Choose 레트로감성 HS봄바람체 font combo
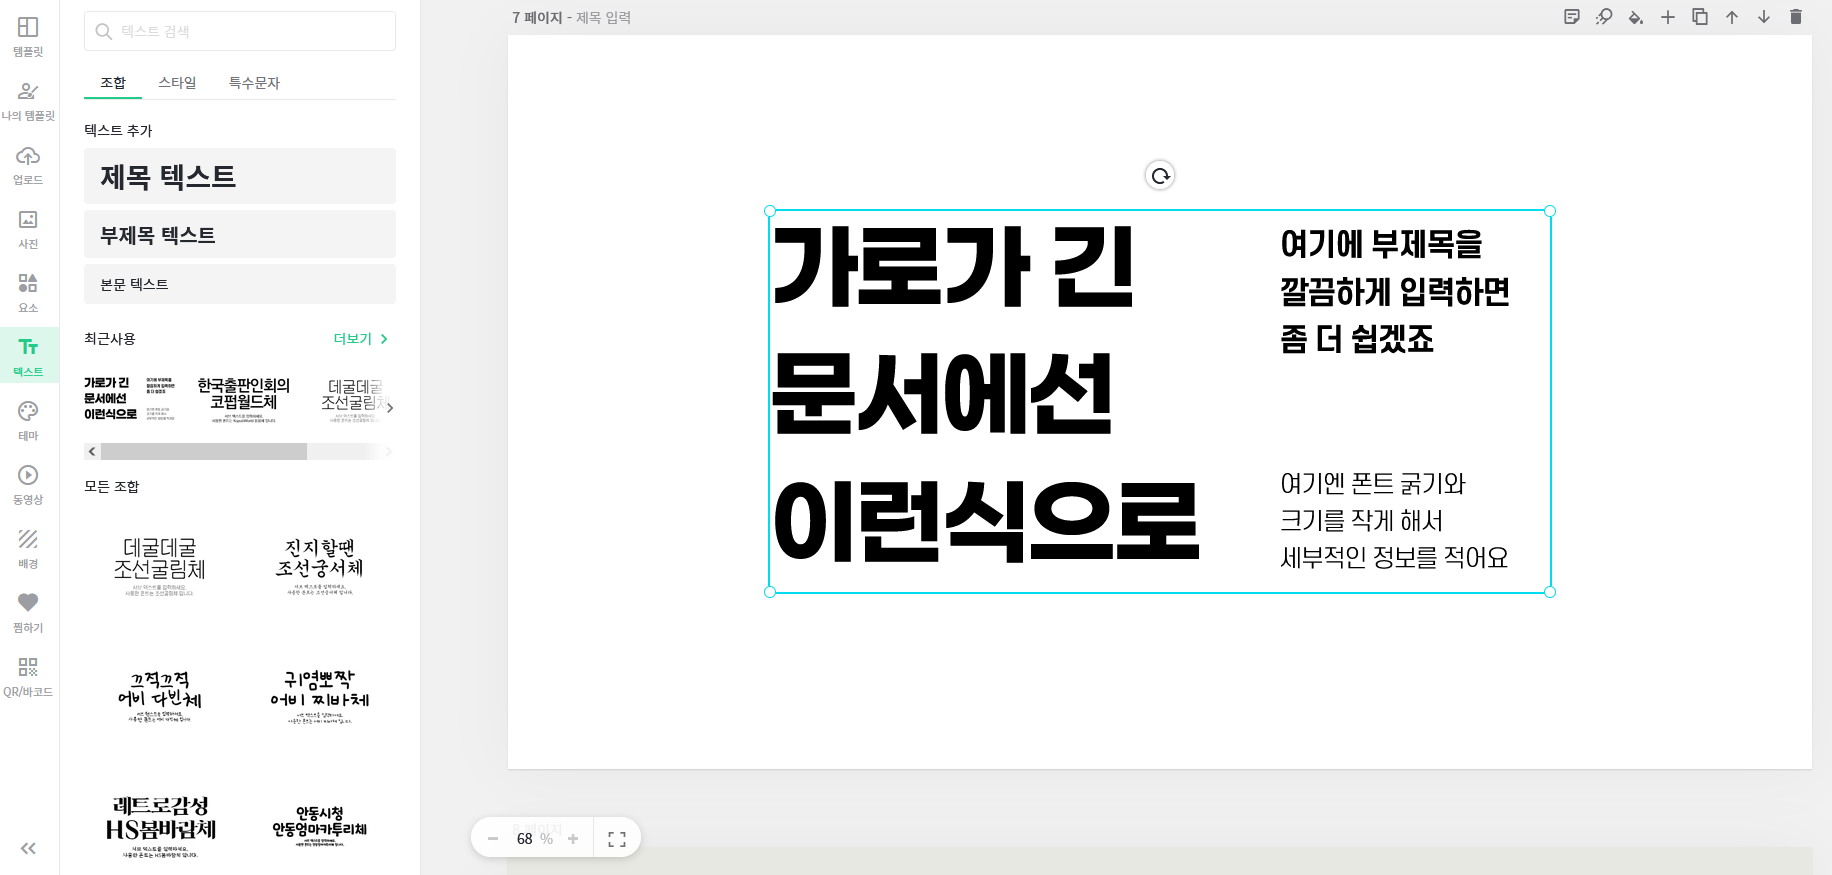This screenshot has height=875, width=1832. click(x=160, y=826)
